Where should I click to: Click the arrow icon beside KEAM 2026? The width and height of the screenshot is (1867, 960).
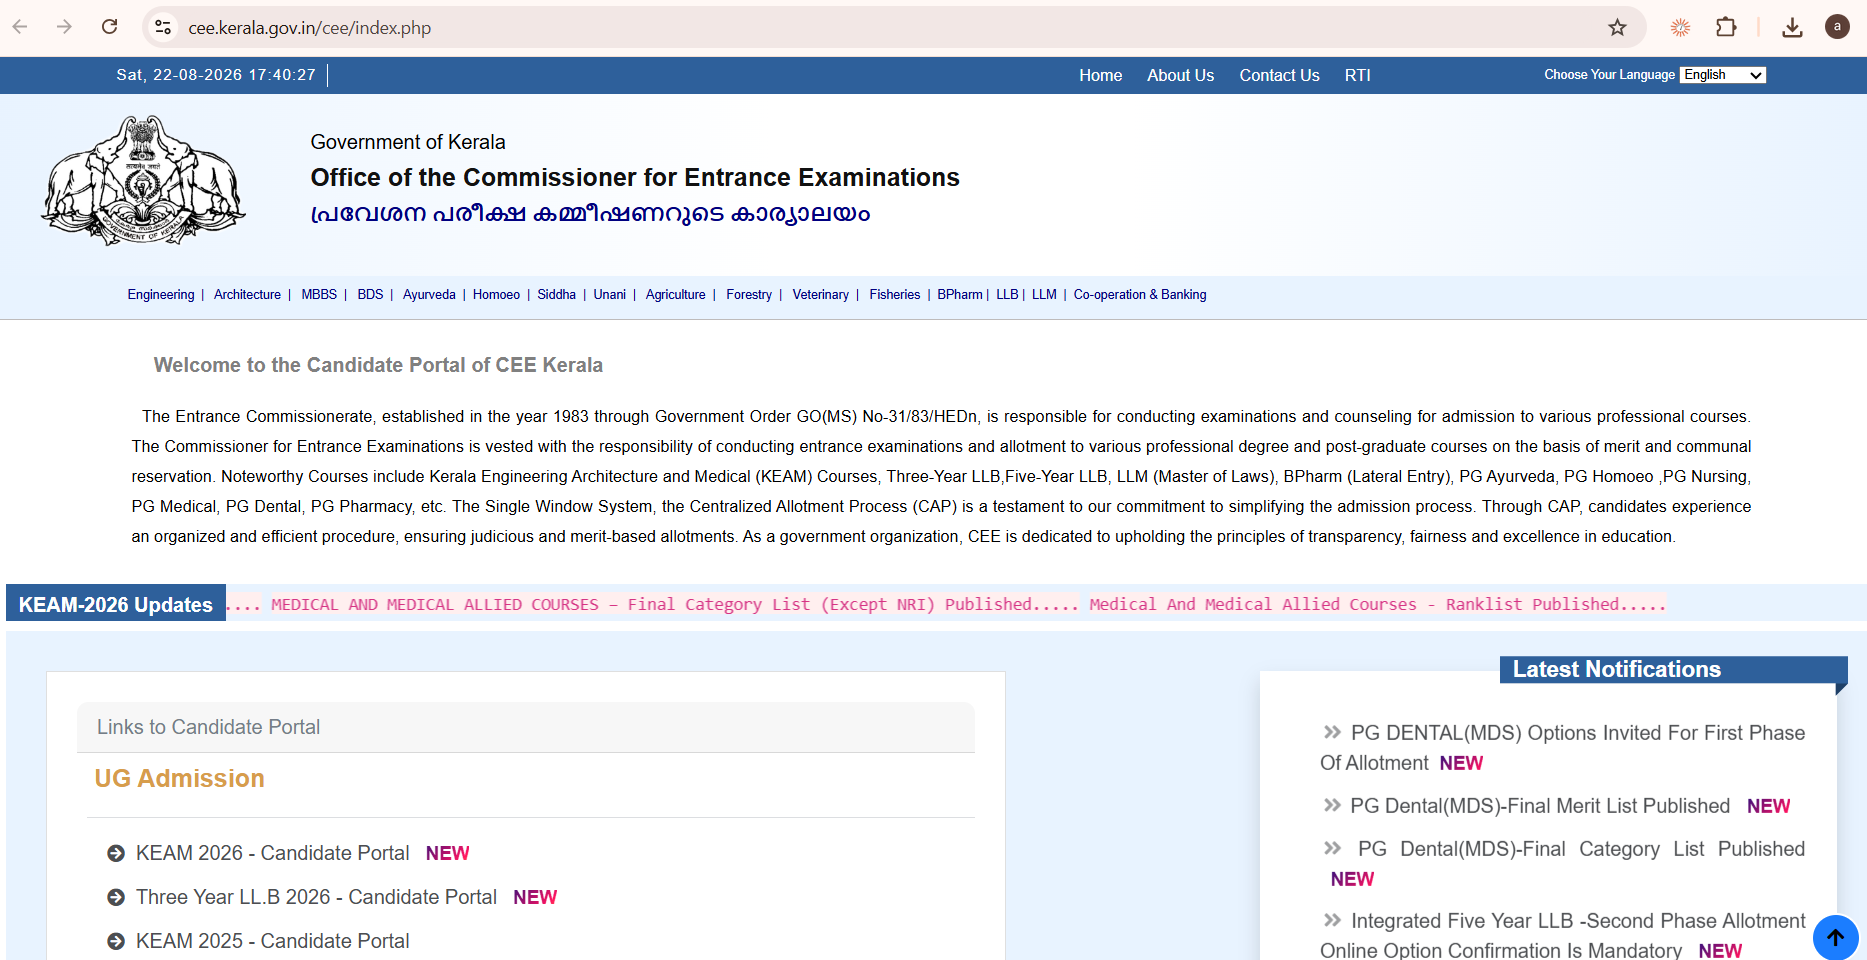[116, 853]
